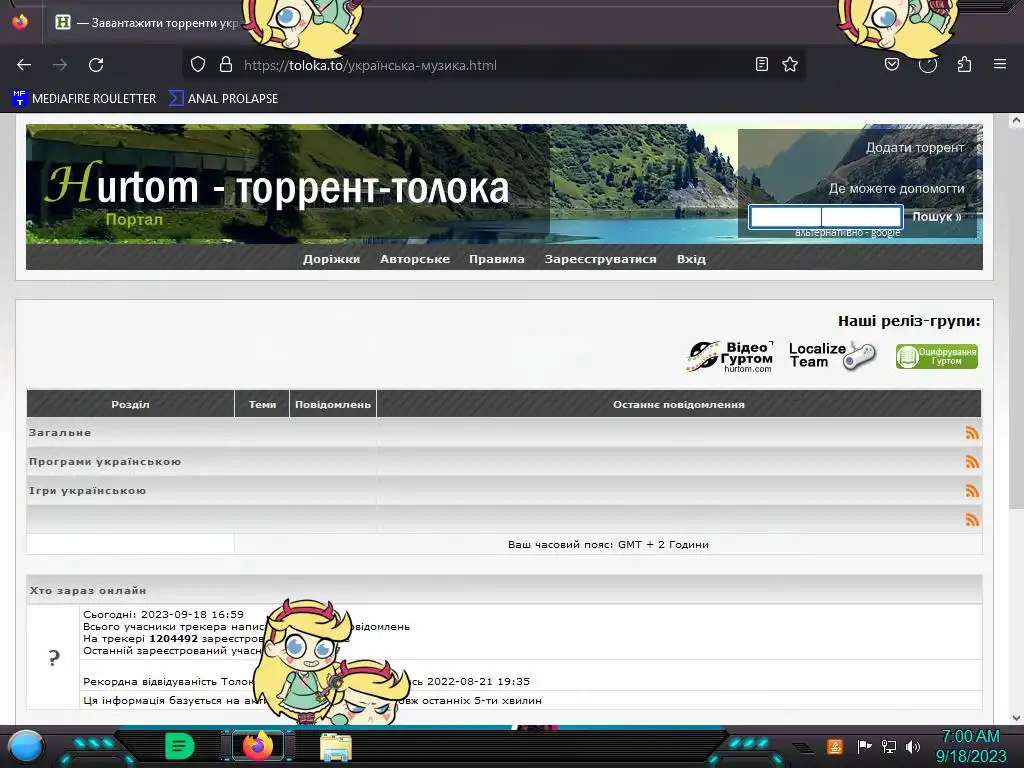Viewport: 1024px width, 768px height.
Task: Open the Портал link under the logo
Action: click(134, 219)
